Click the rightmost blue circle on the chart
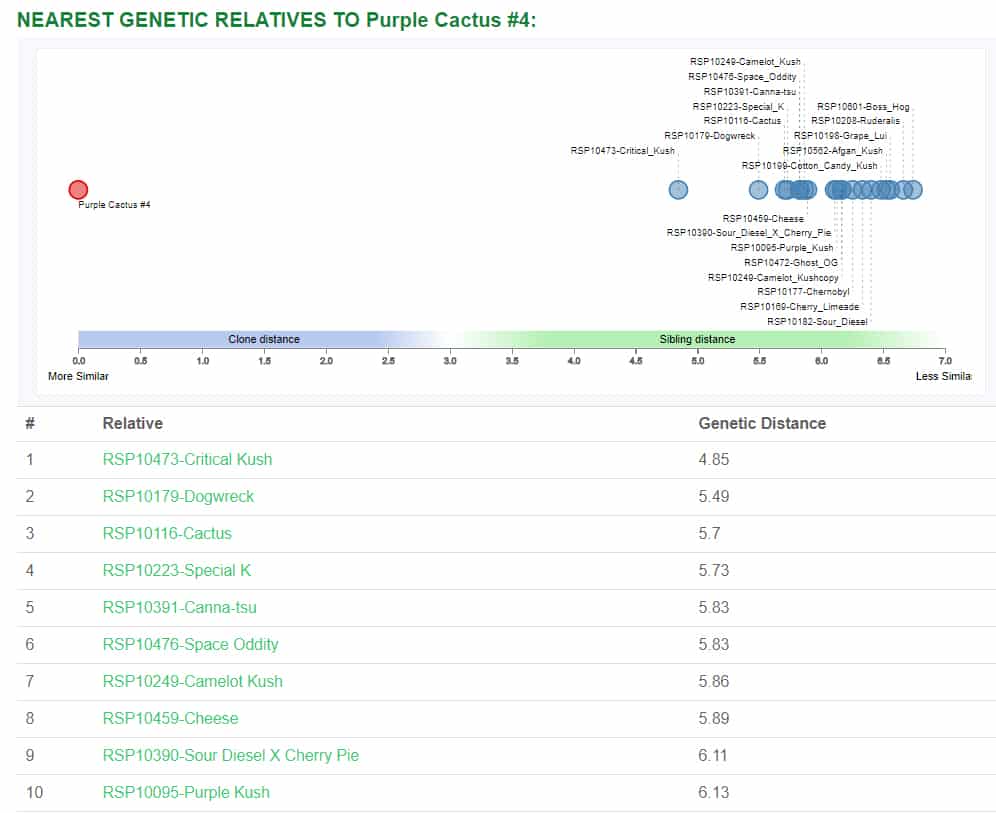This screenshot has width=996, height=813. click(912, 190)
